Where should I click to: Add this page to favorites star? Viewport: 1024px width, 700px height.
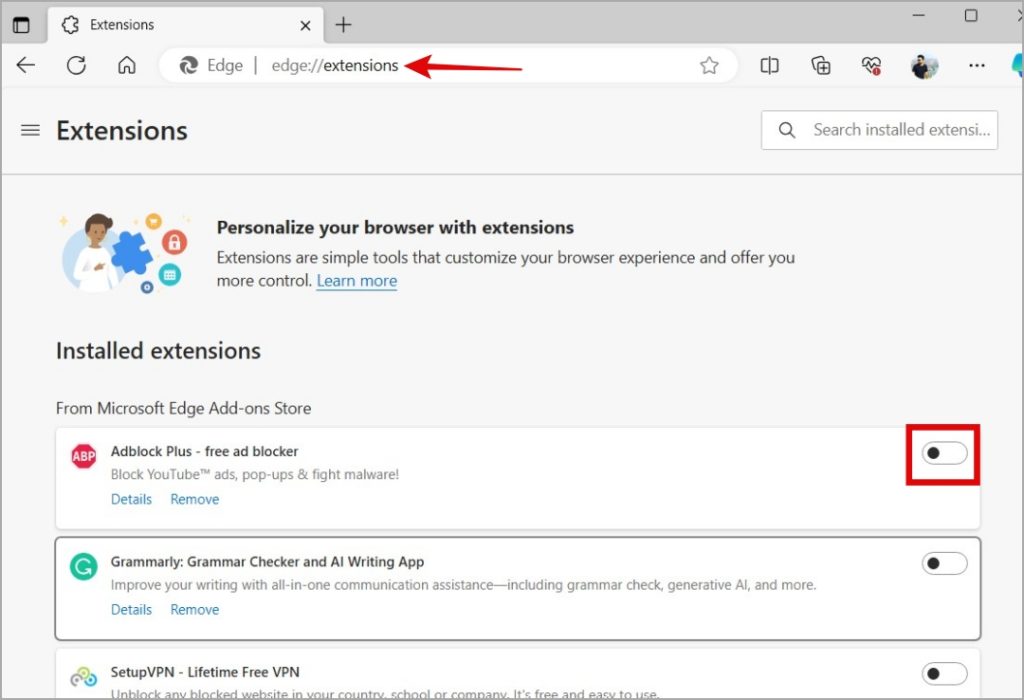point(709,65)
